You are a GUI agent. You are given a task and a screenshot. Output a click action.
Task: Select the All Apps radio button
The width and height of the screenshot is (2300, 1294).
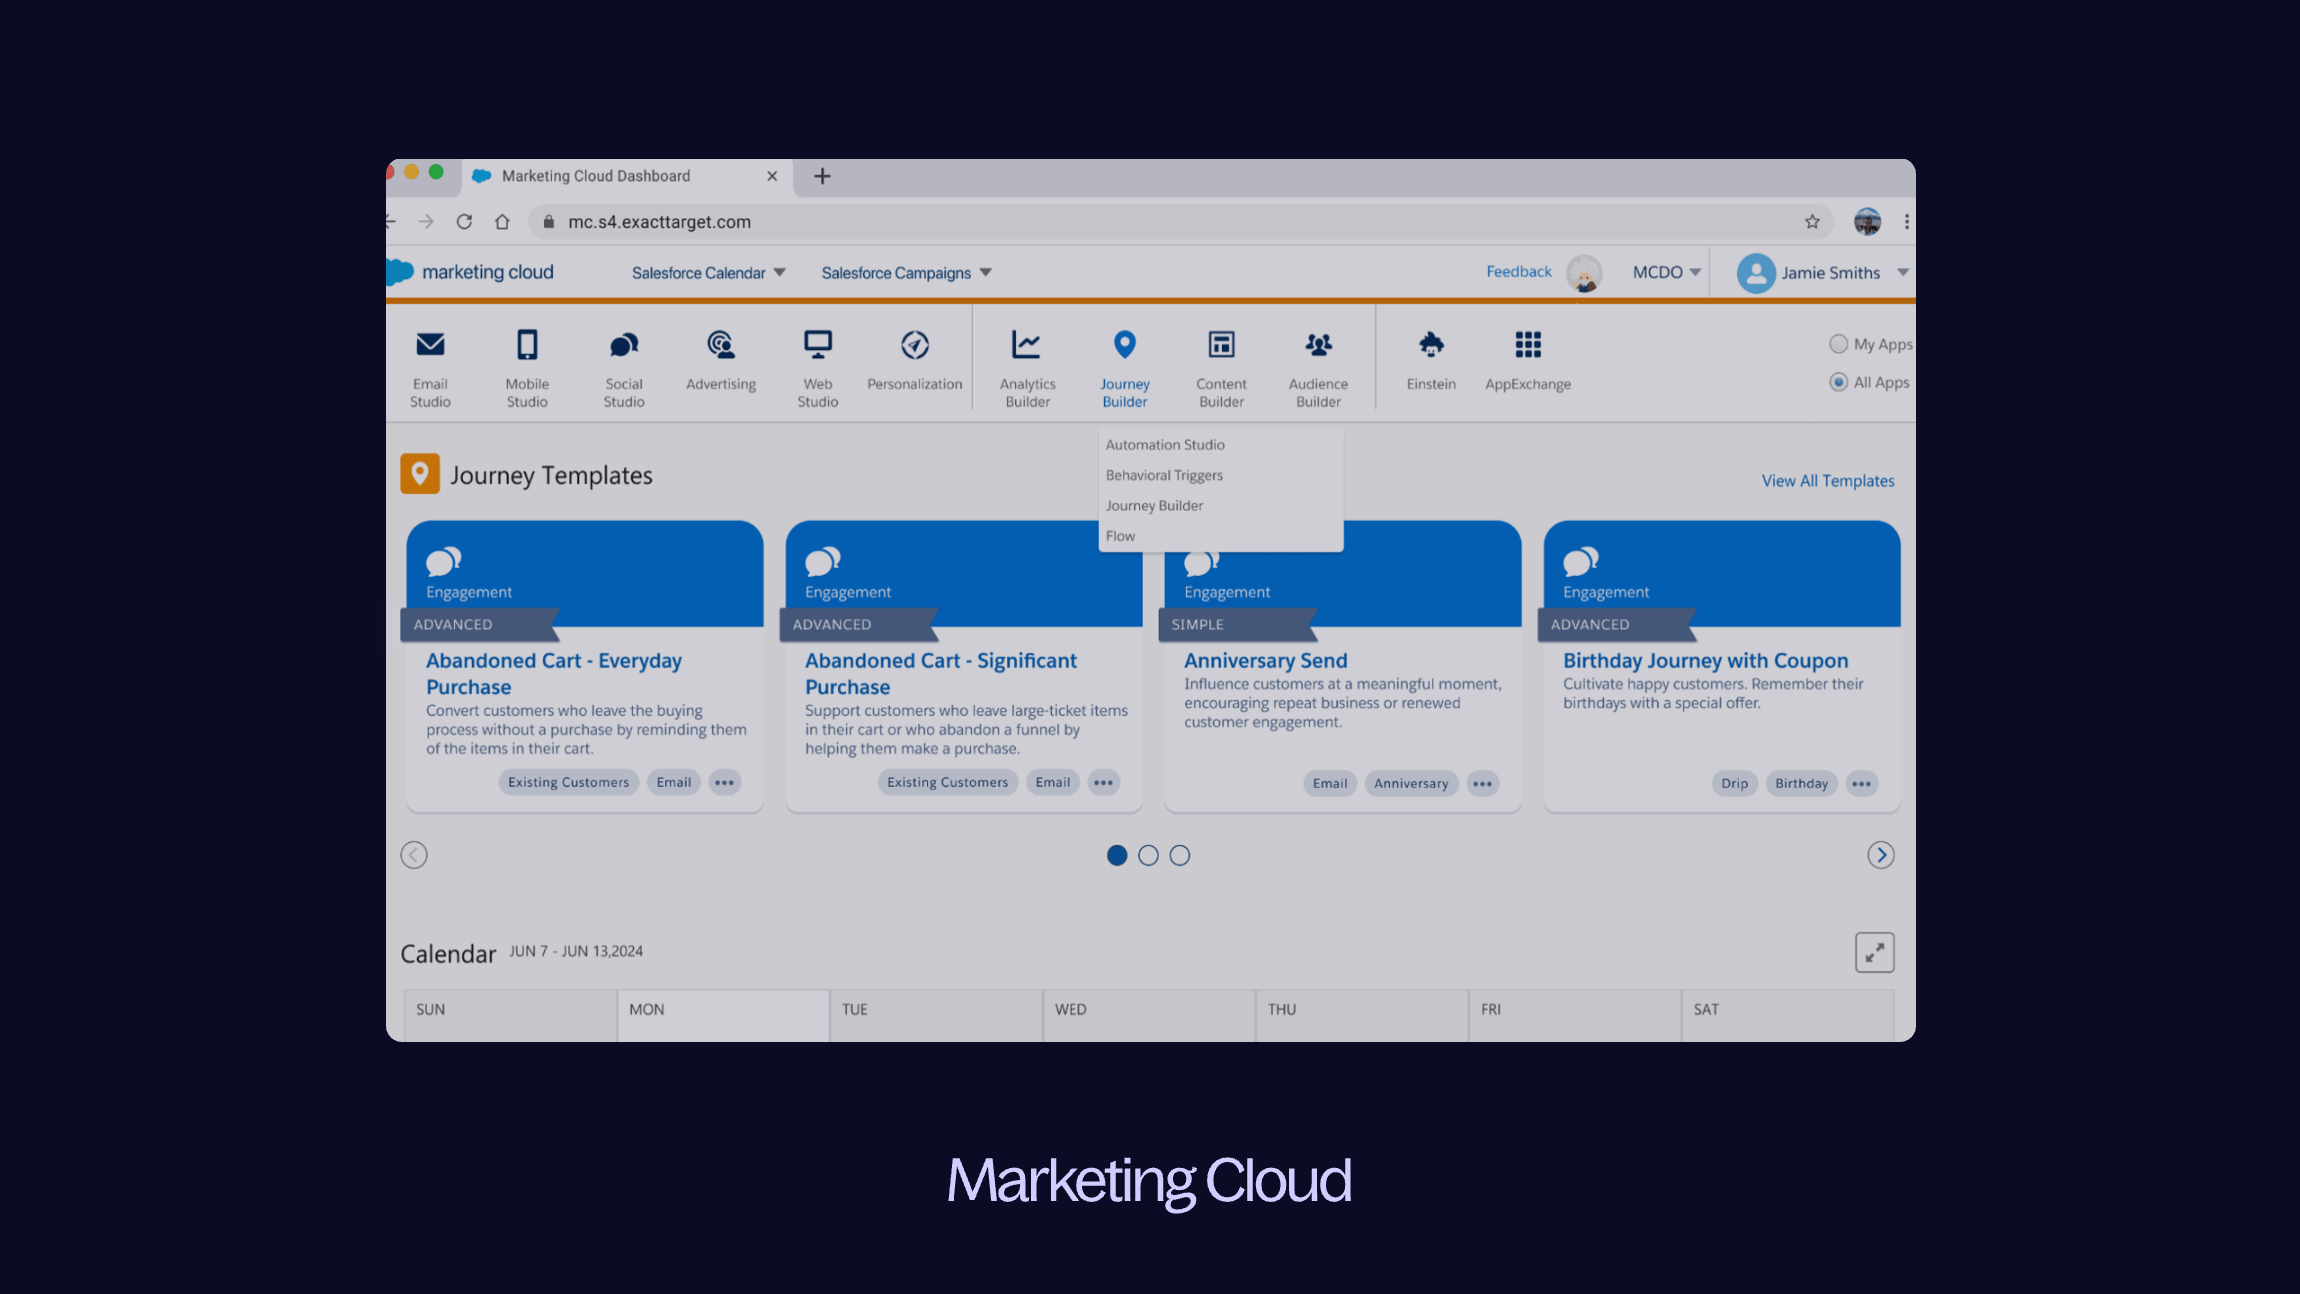(x=1840, y=382)
